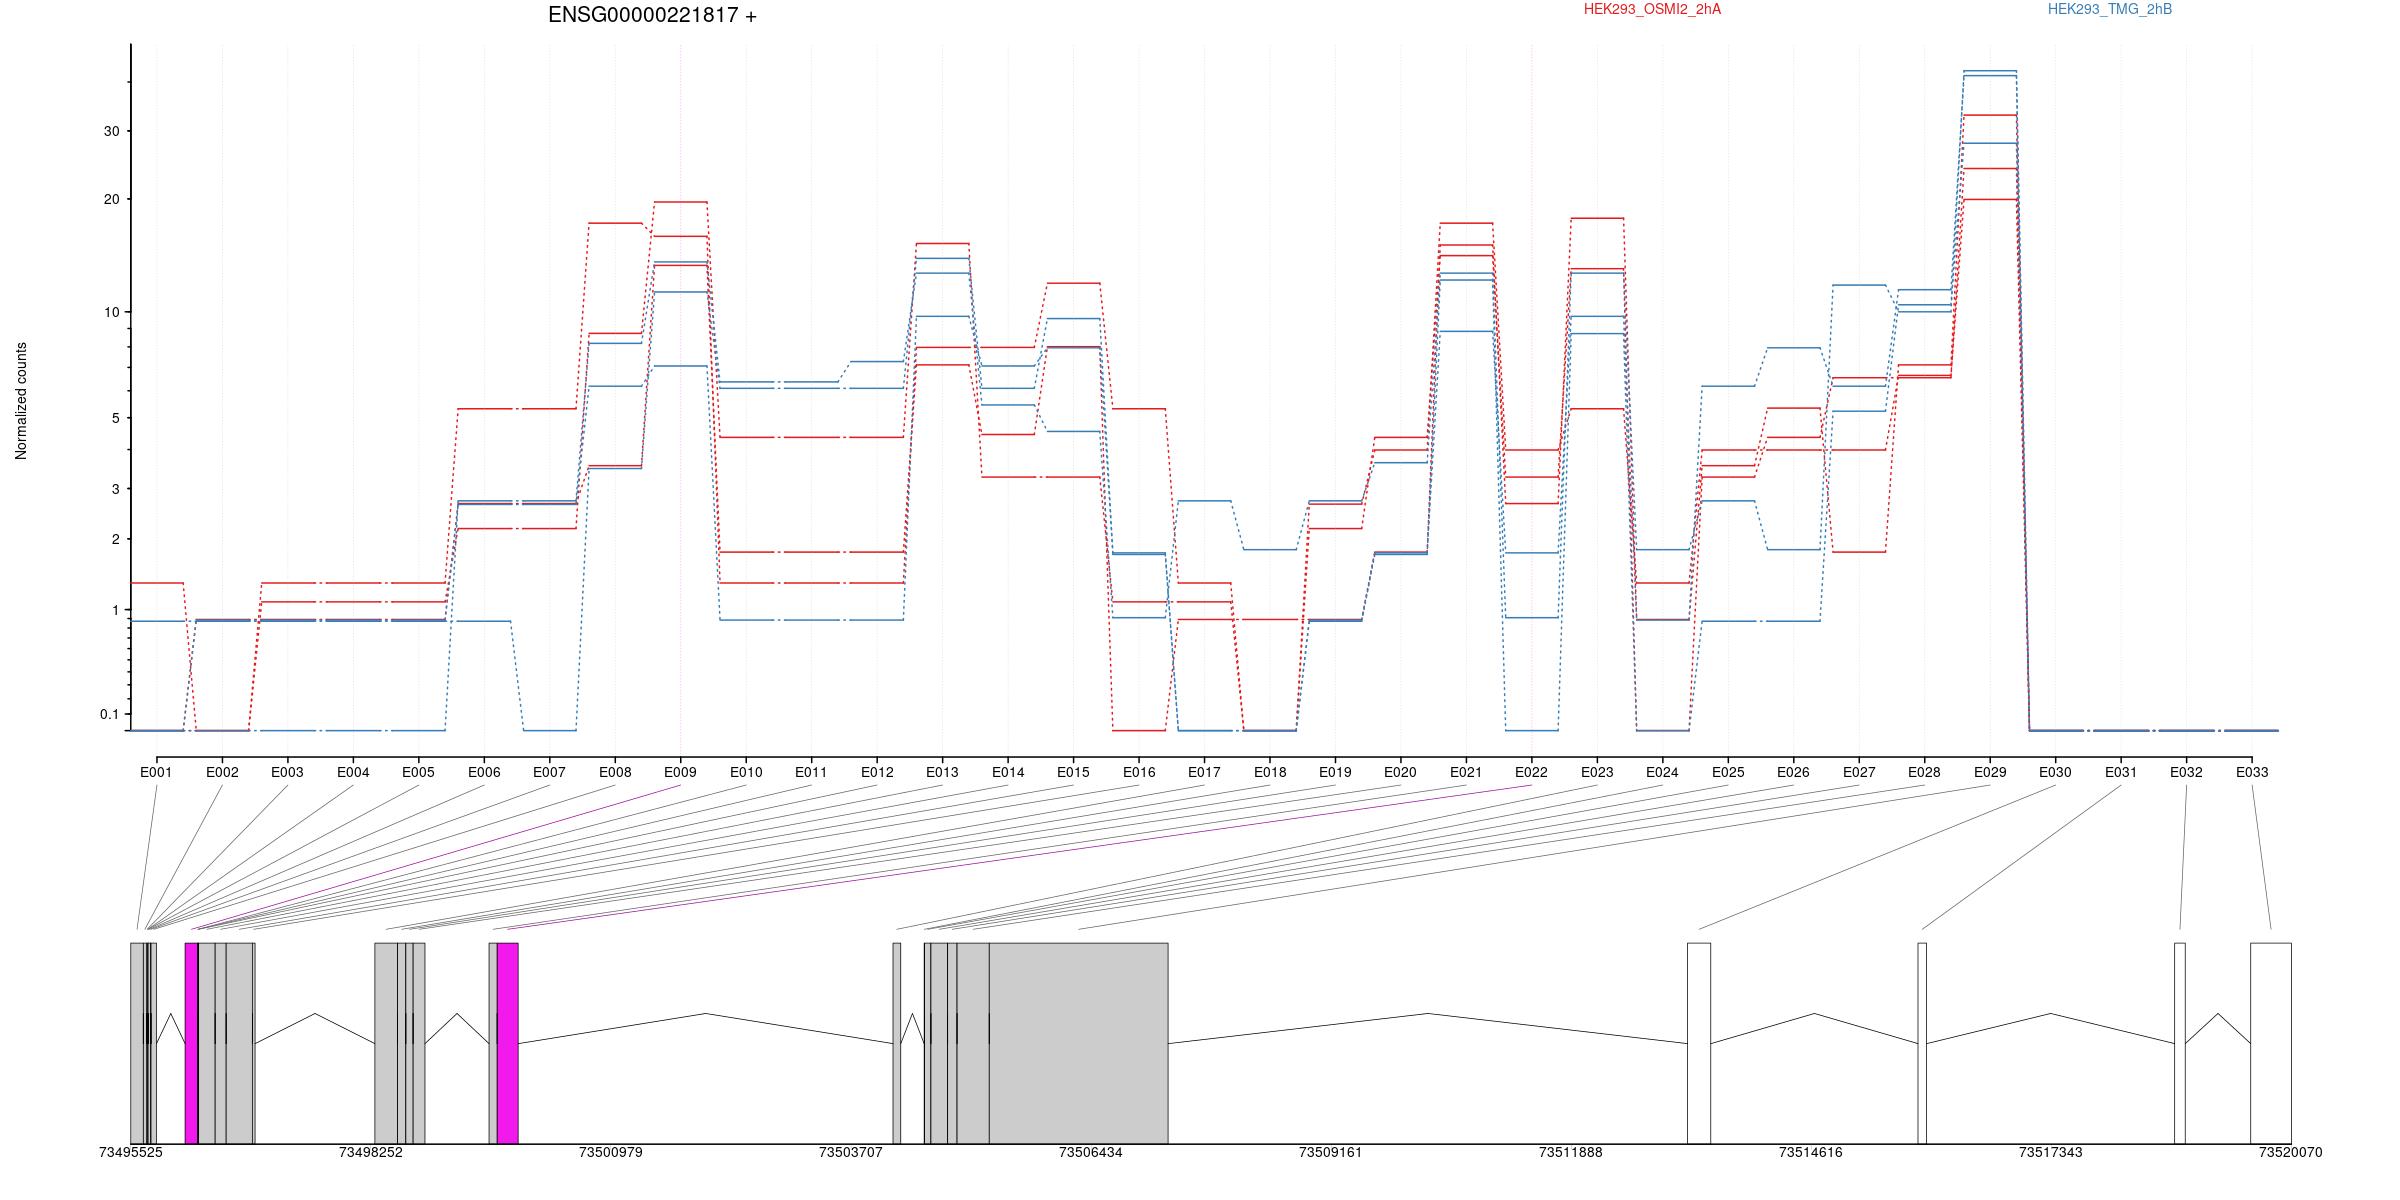
Task: Select exon label E025
Action: pyautogui.click(x=1728, y=772)
